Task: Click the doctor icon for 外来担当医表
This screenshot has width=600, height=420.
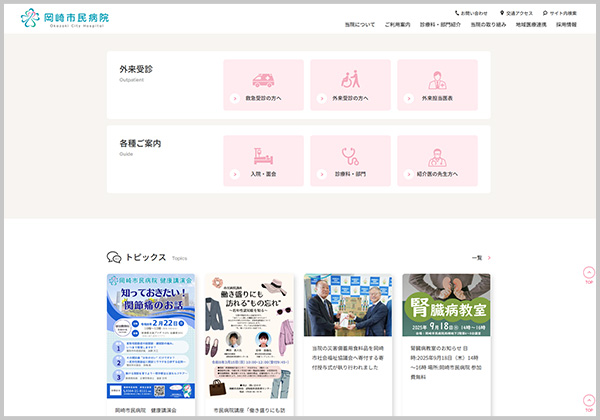Action: pyautogui.click(x=437, y=79)
